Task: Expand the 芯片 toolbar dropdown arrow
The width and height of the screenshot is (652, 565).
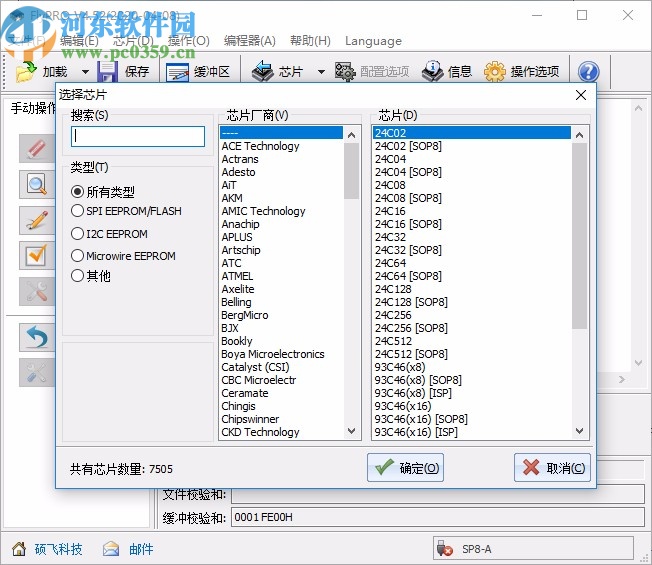Action: click(x=321, y=72)
